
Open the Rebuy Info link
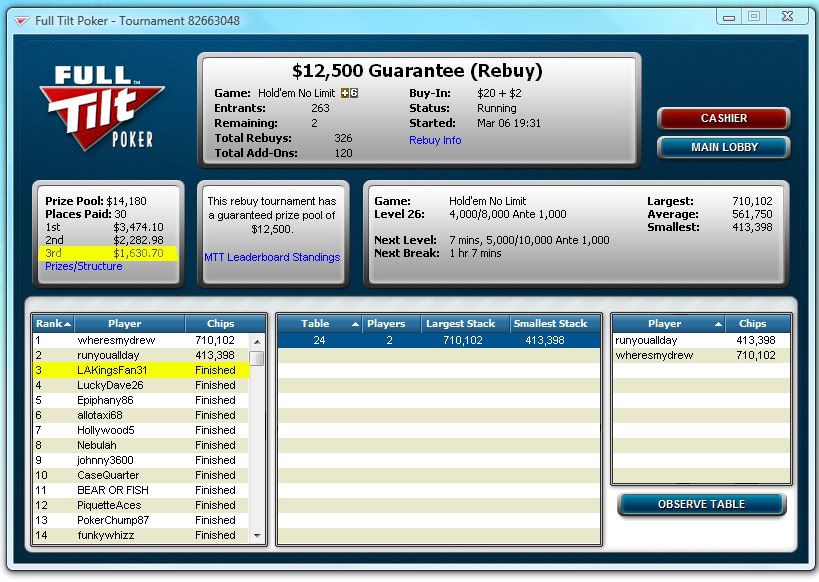coord(435,140)
